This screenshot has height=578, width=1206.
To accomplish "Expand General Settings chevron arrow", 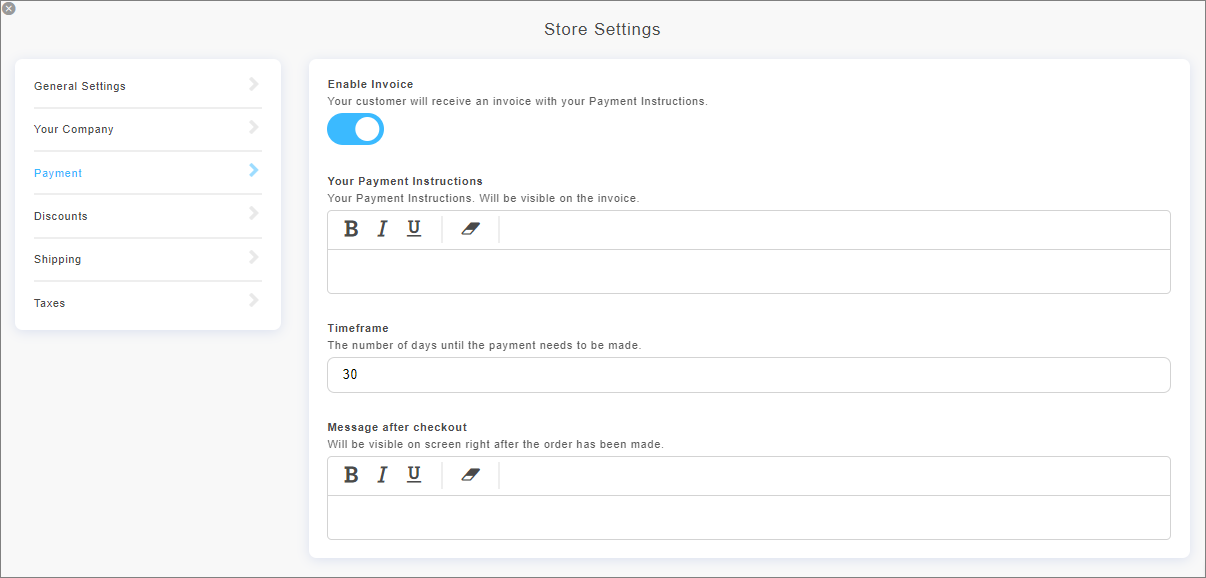I will [254, 84].
